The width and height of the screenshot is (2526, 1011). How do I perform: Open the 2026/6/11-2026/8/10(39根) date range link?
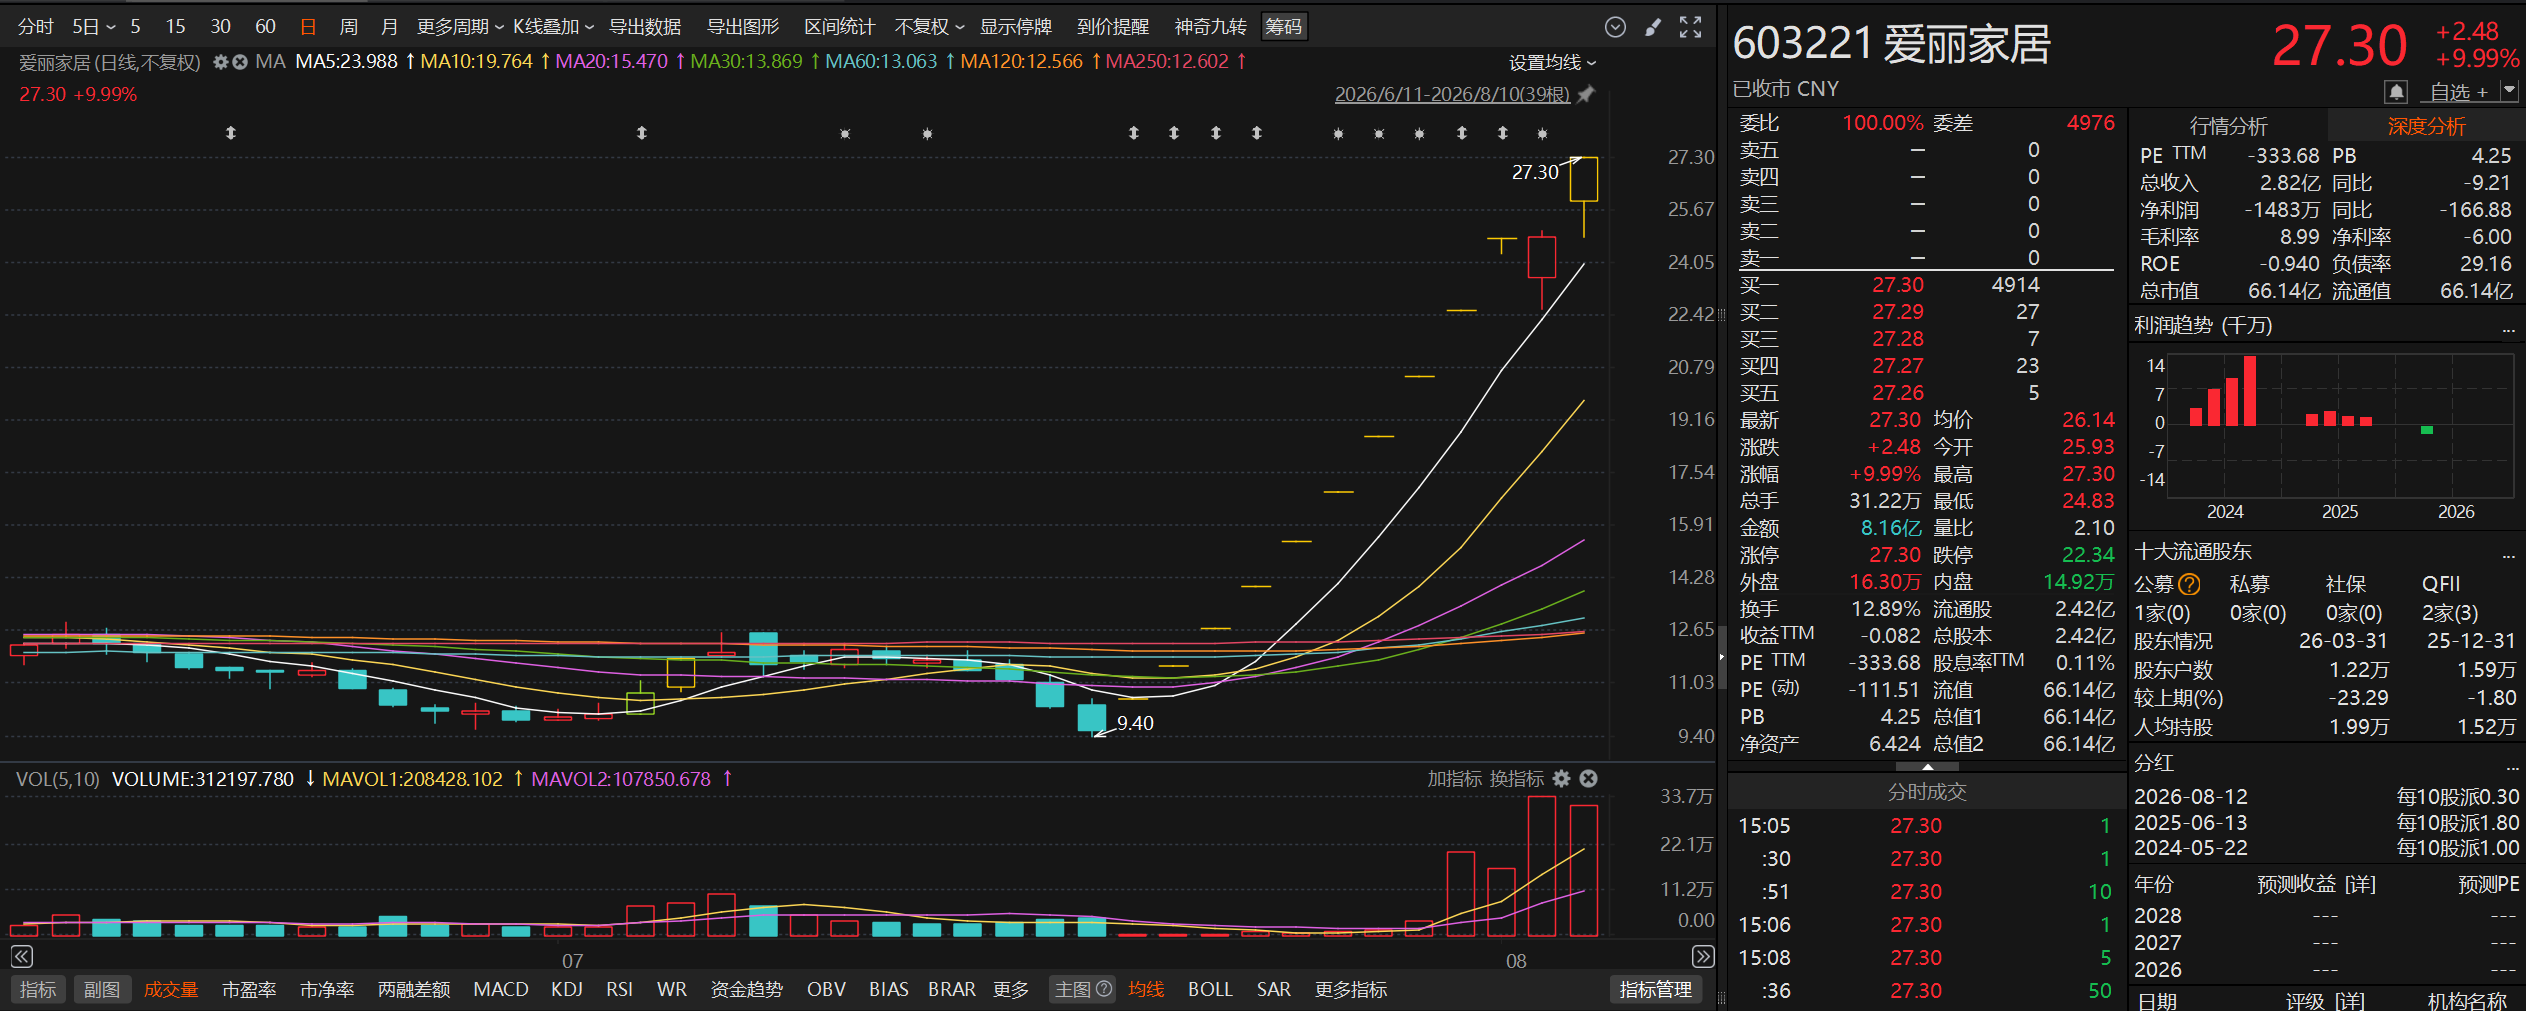1452,94
